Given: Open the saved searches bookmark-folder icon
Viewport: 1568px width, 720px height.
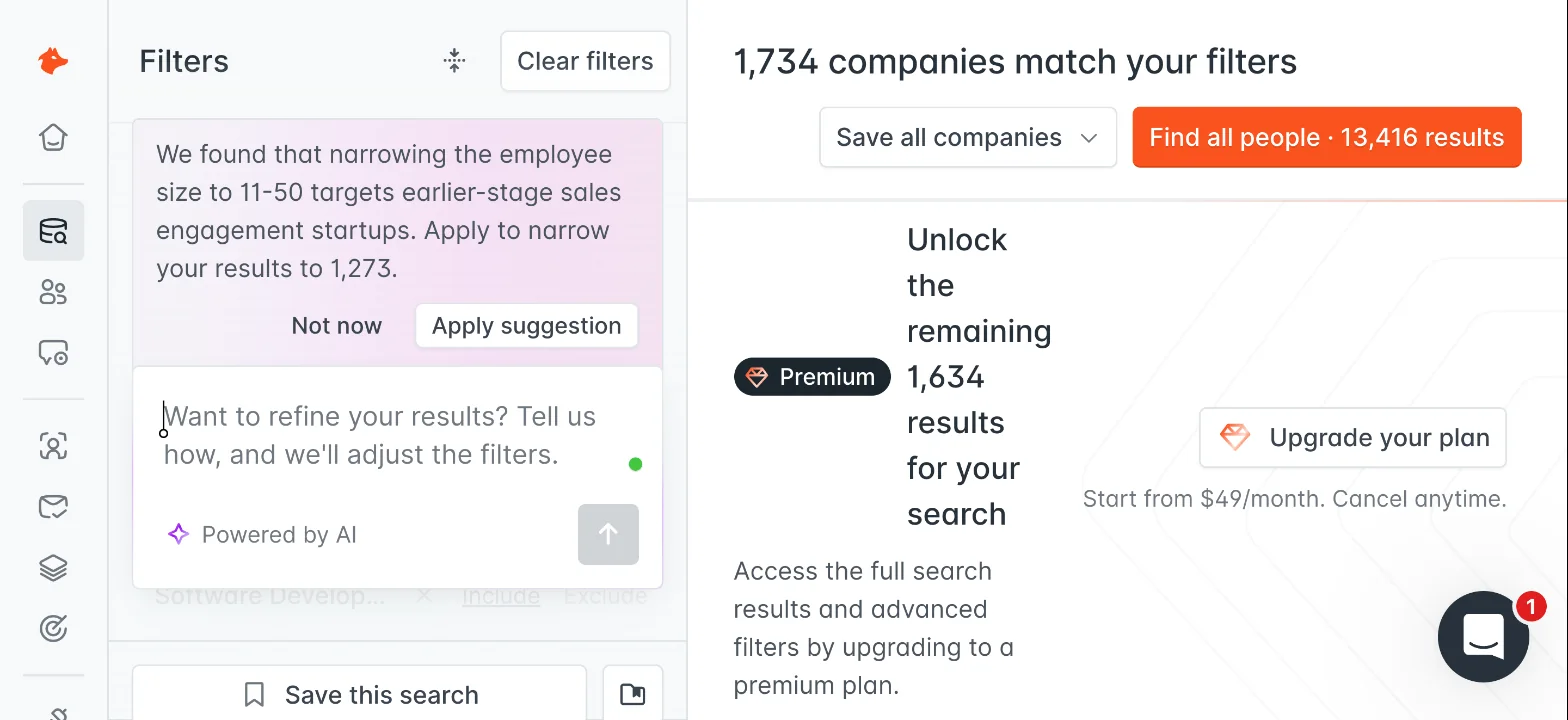Looking at the screenshot, I should coord(633,694).
